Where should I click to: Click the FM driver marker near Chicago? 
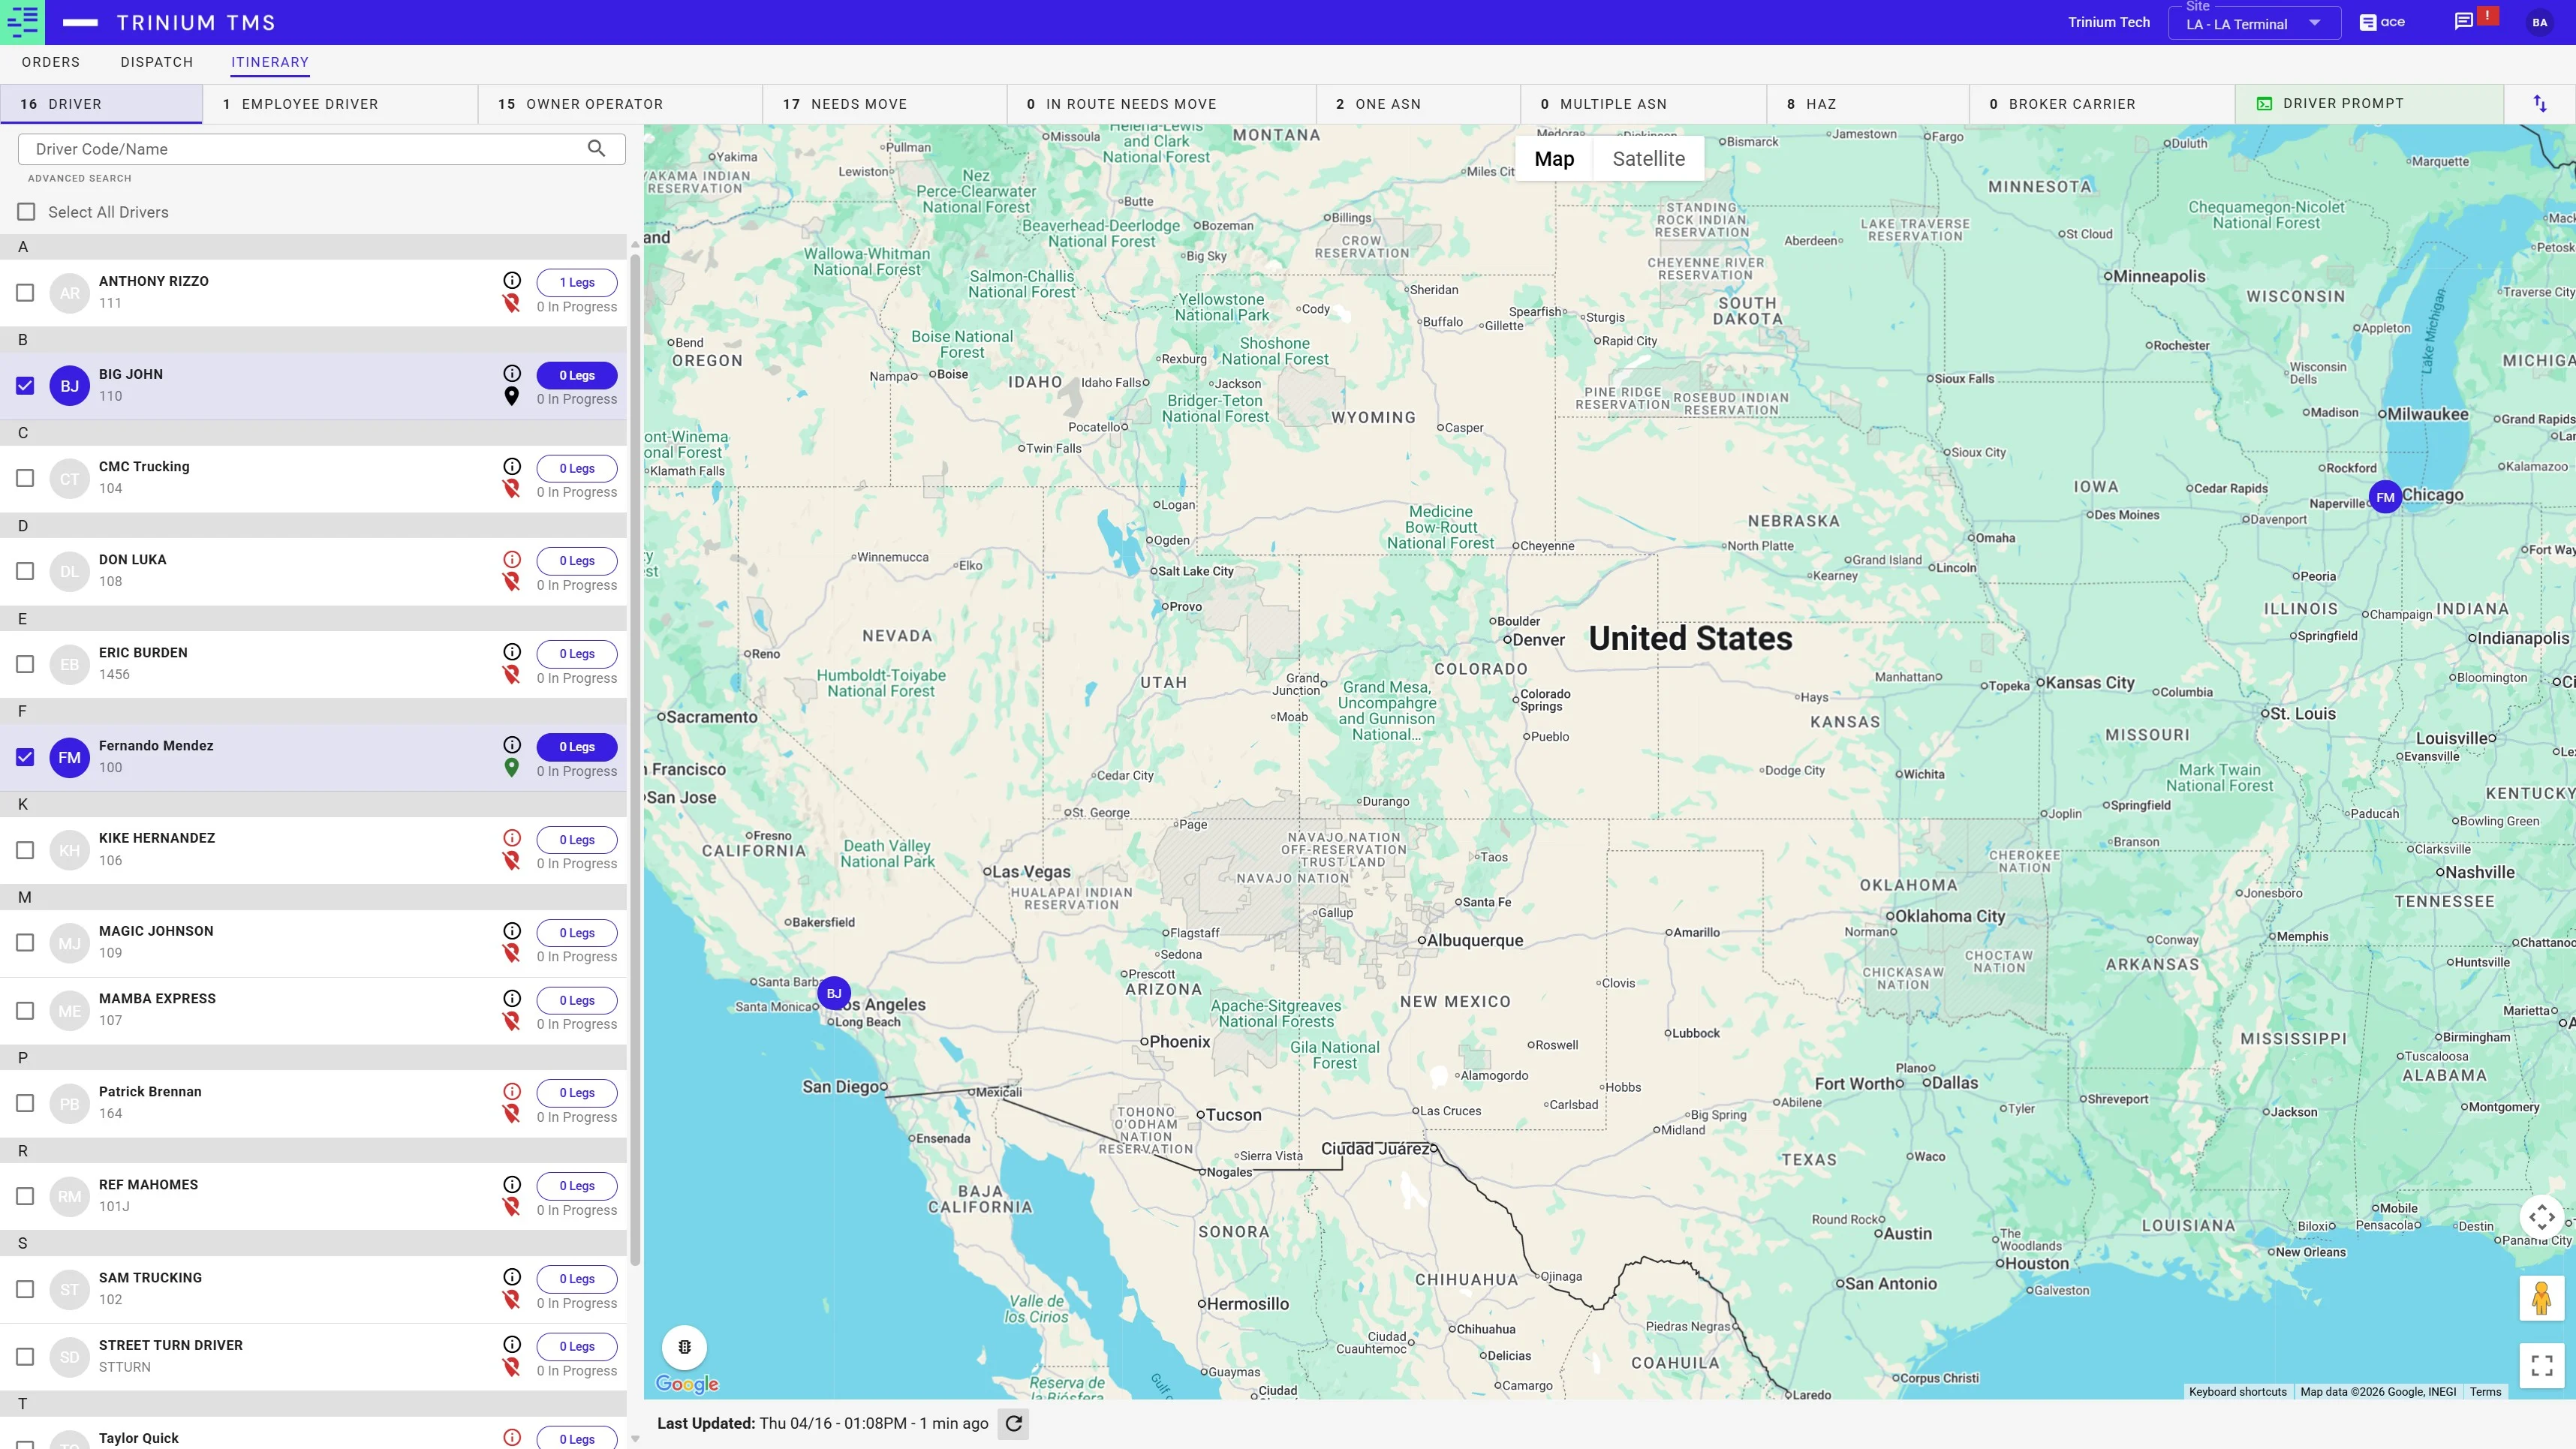click(2385, 497)
